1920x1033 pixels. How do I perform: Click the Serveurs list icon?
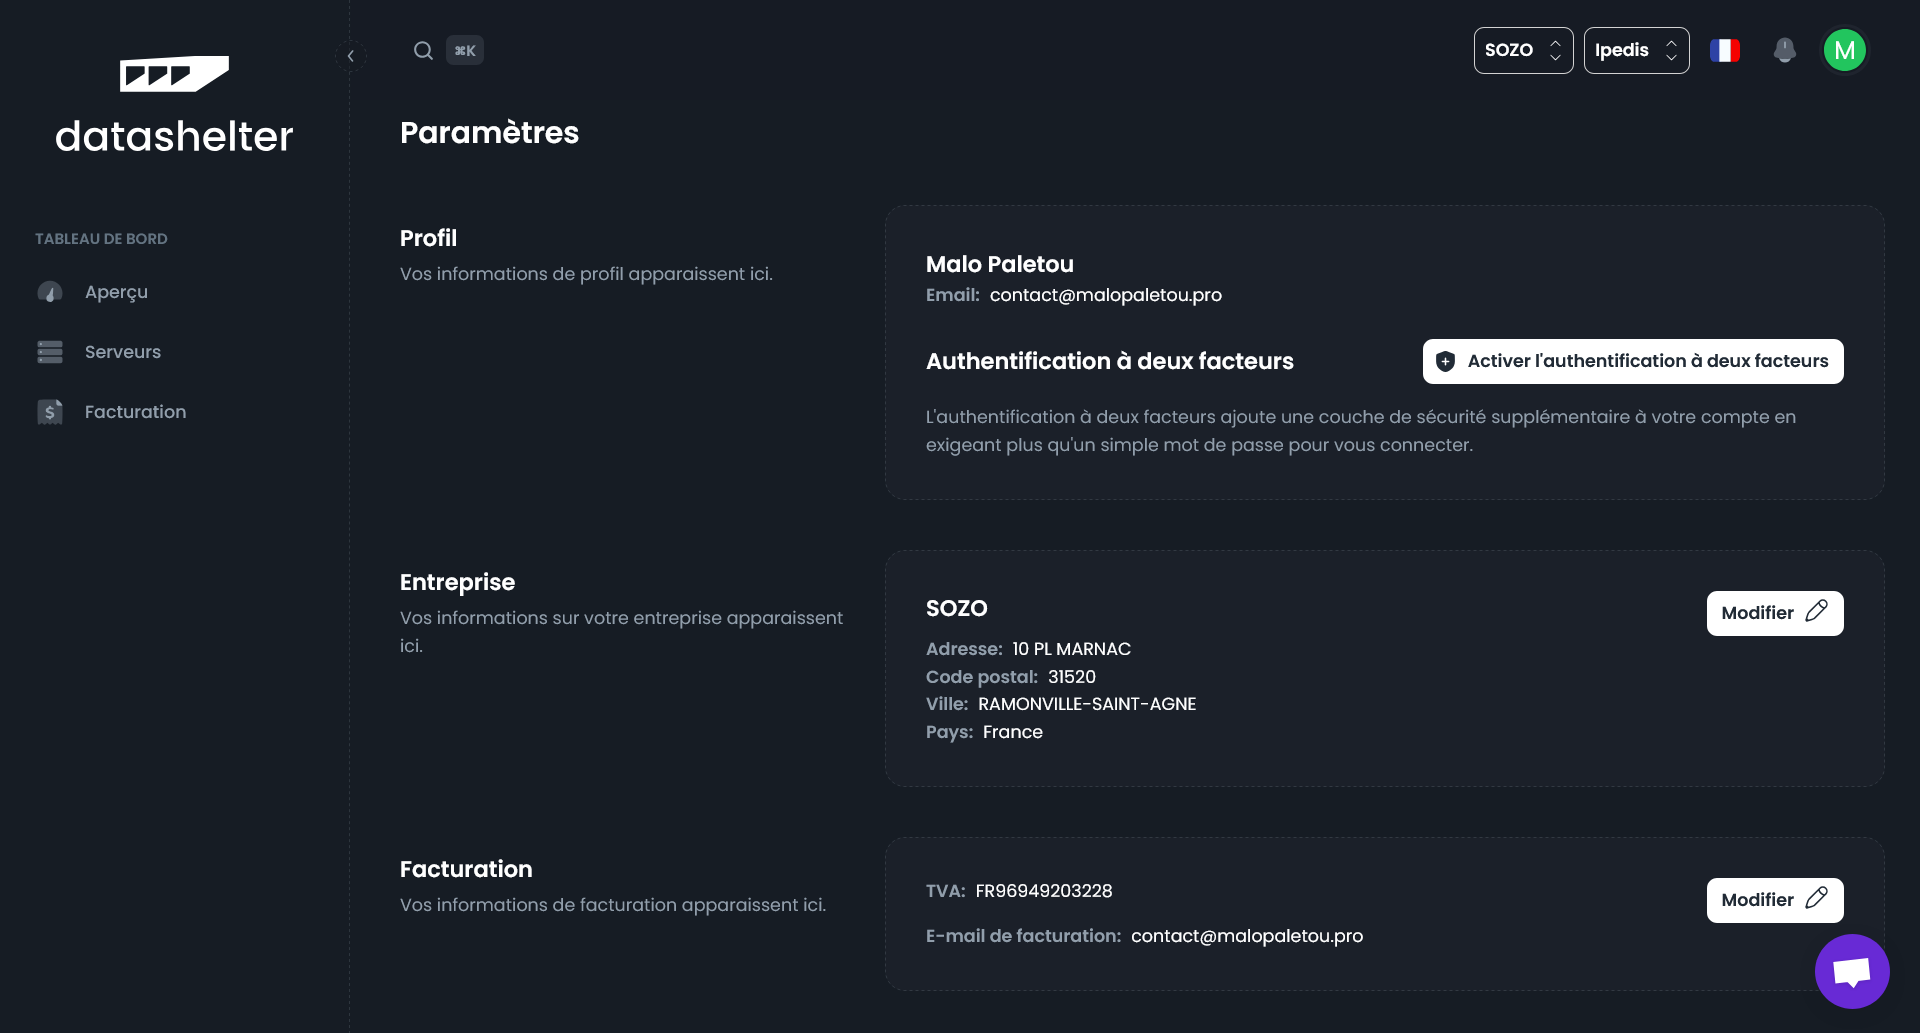click(49, 351)
